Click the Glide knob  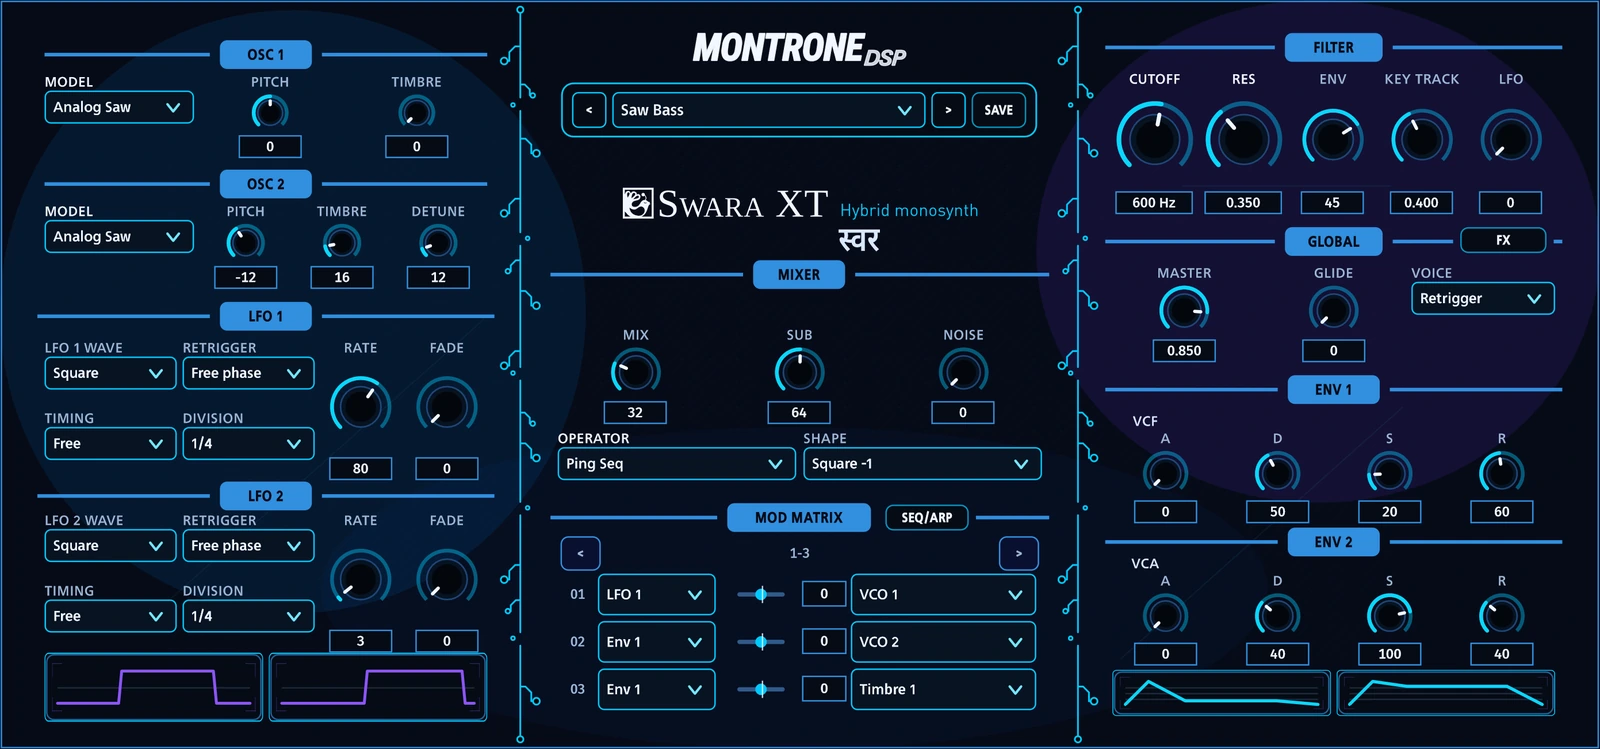click(x=1333, y=310)
